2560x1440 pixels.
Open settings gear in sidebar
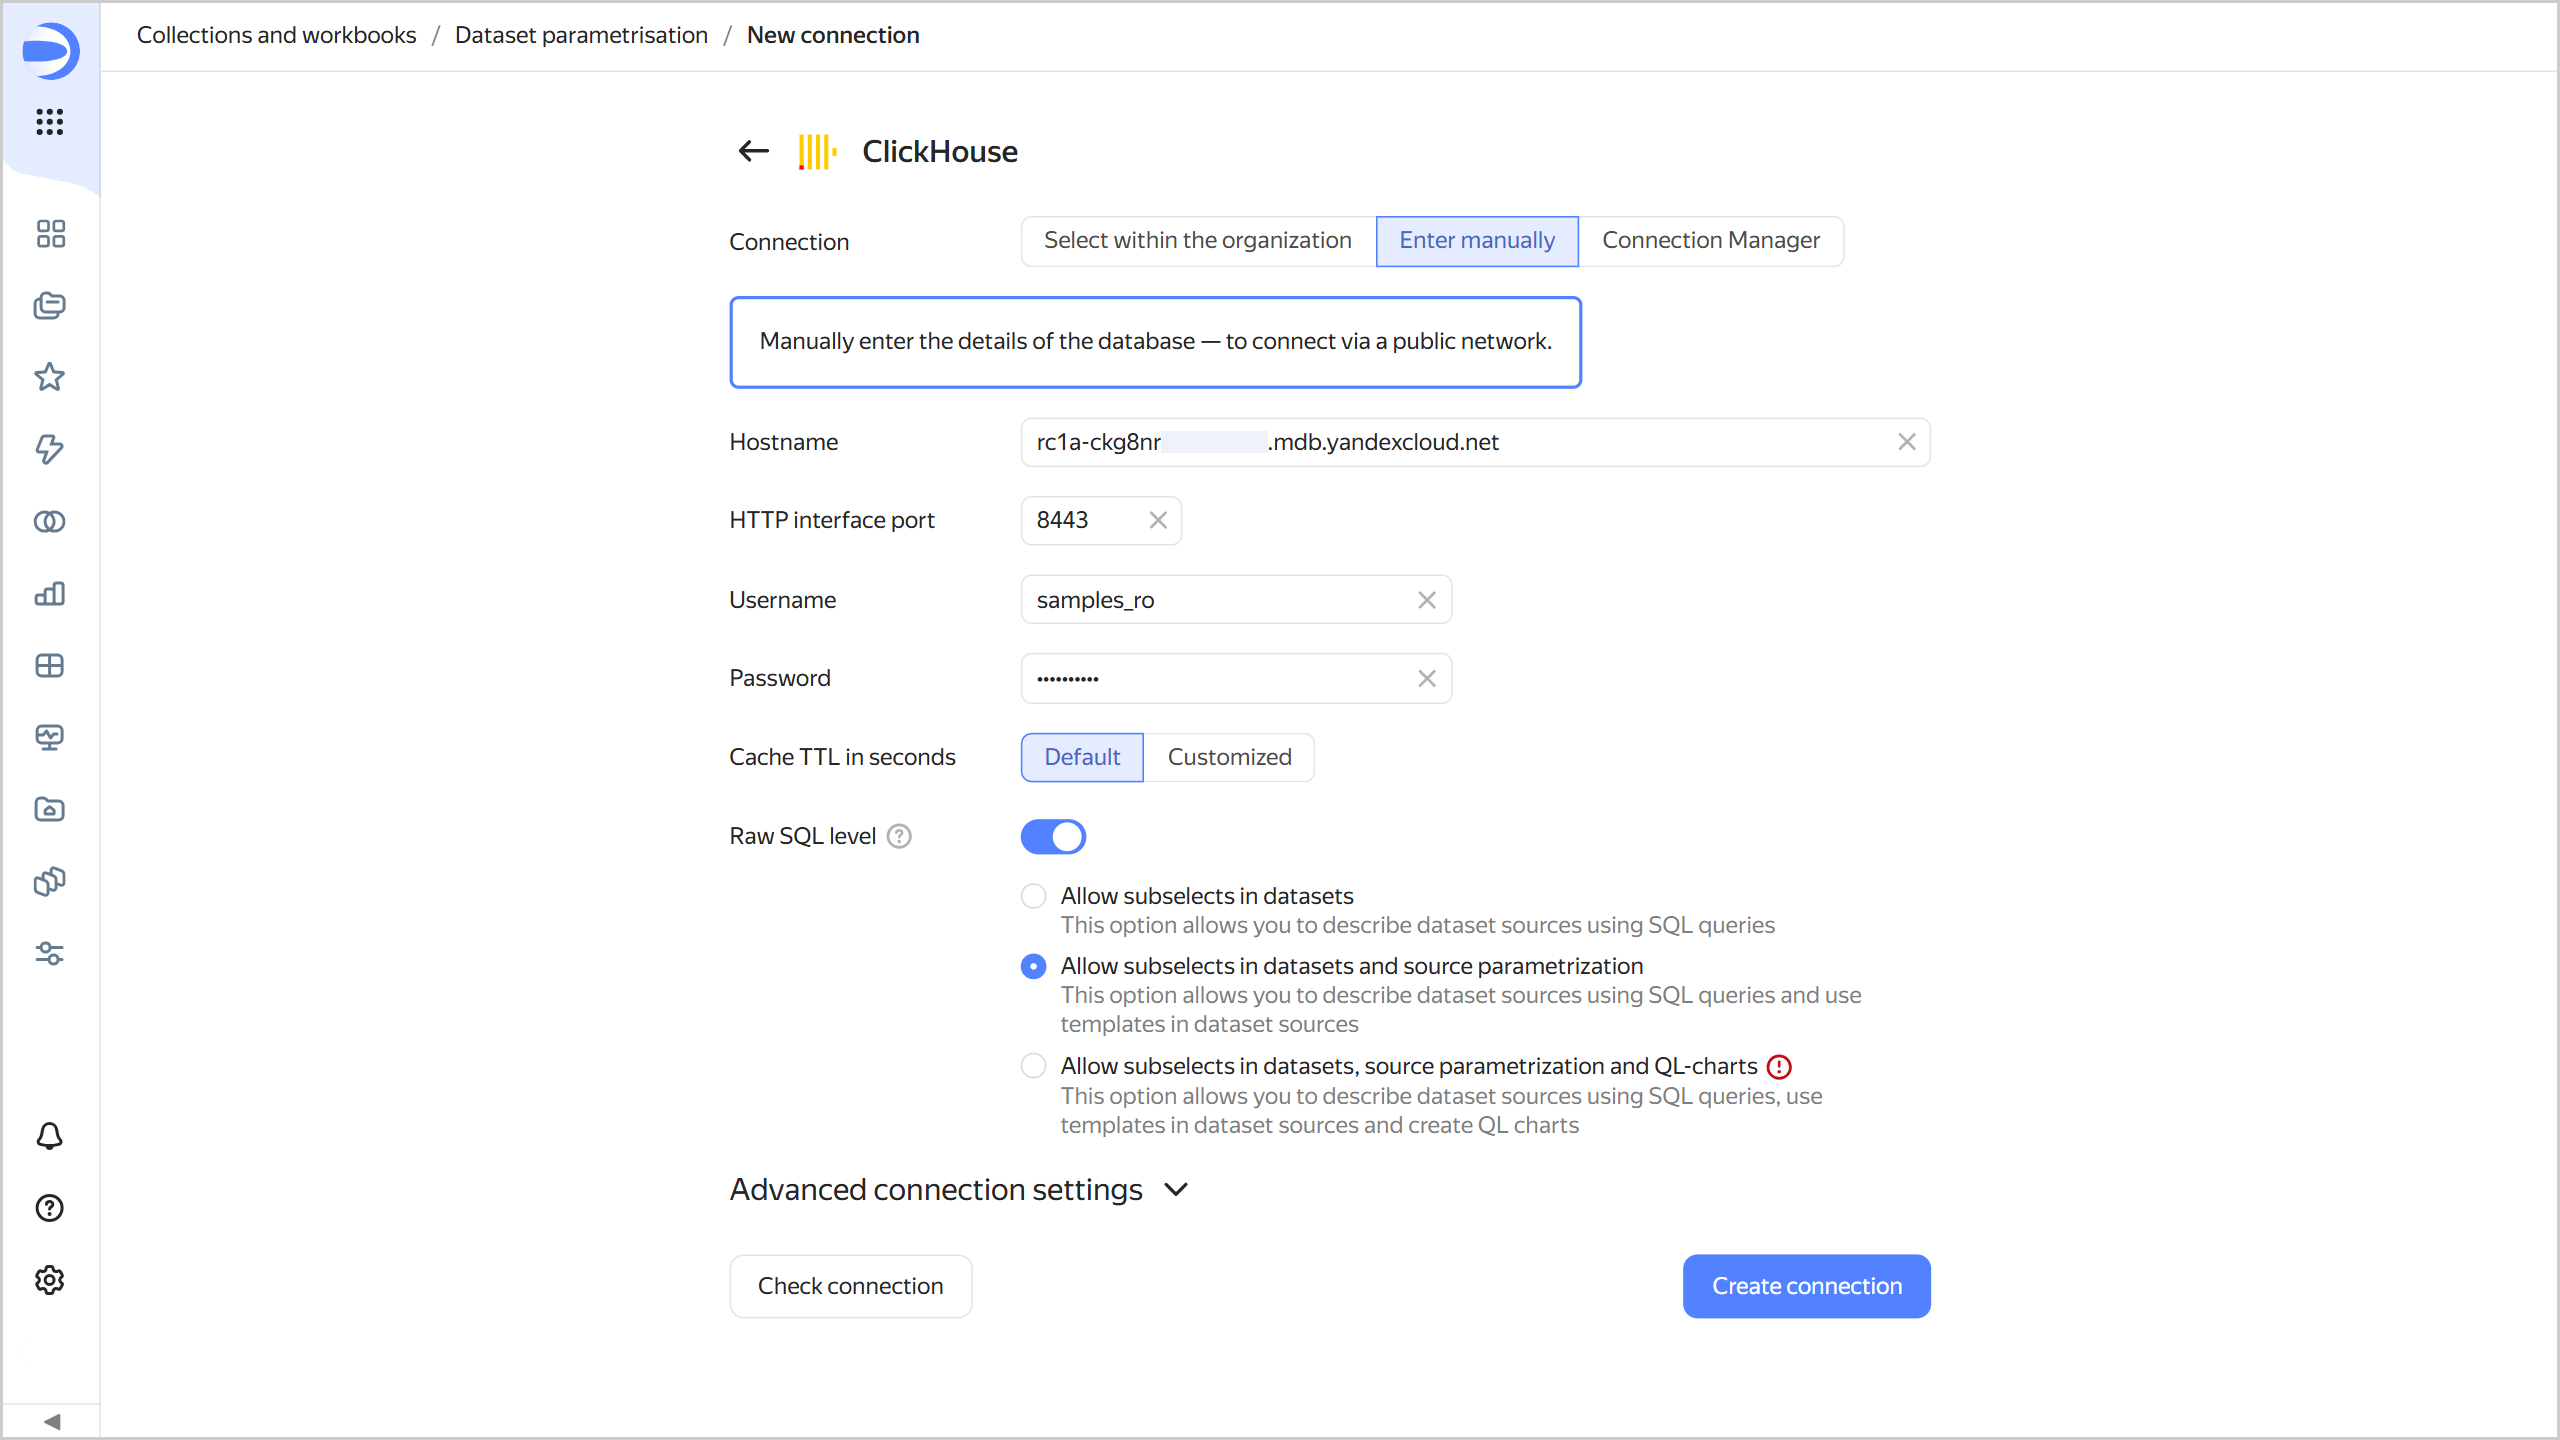point(50,1280)
